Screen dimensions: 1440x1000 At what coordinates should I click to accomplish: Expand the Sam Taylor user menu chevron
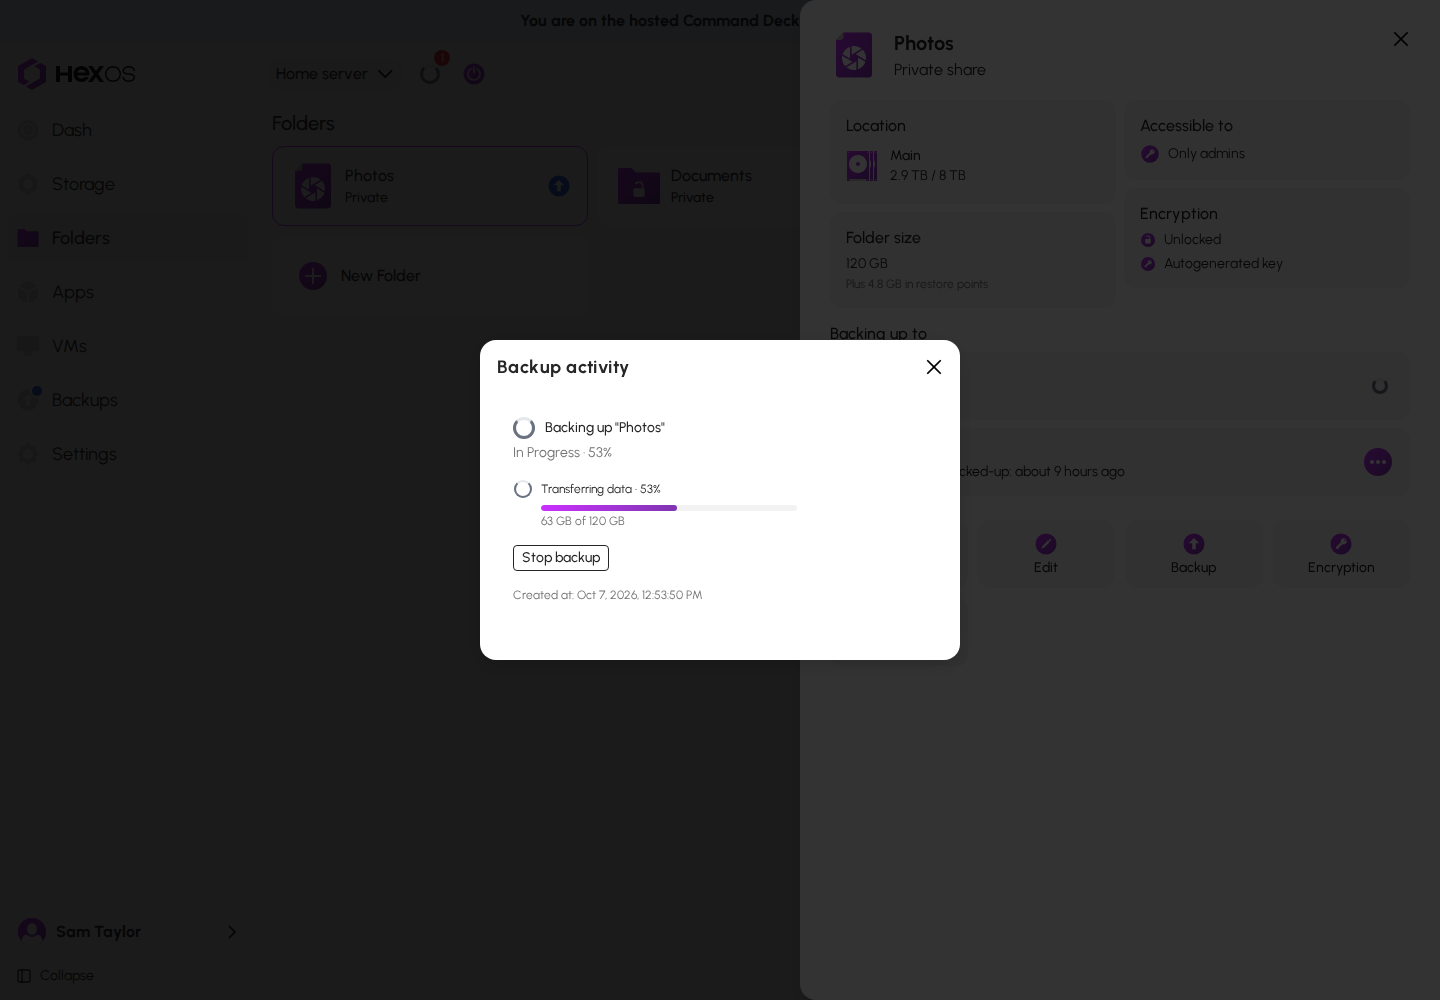tap(232, 932)
